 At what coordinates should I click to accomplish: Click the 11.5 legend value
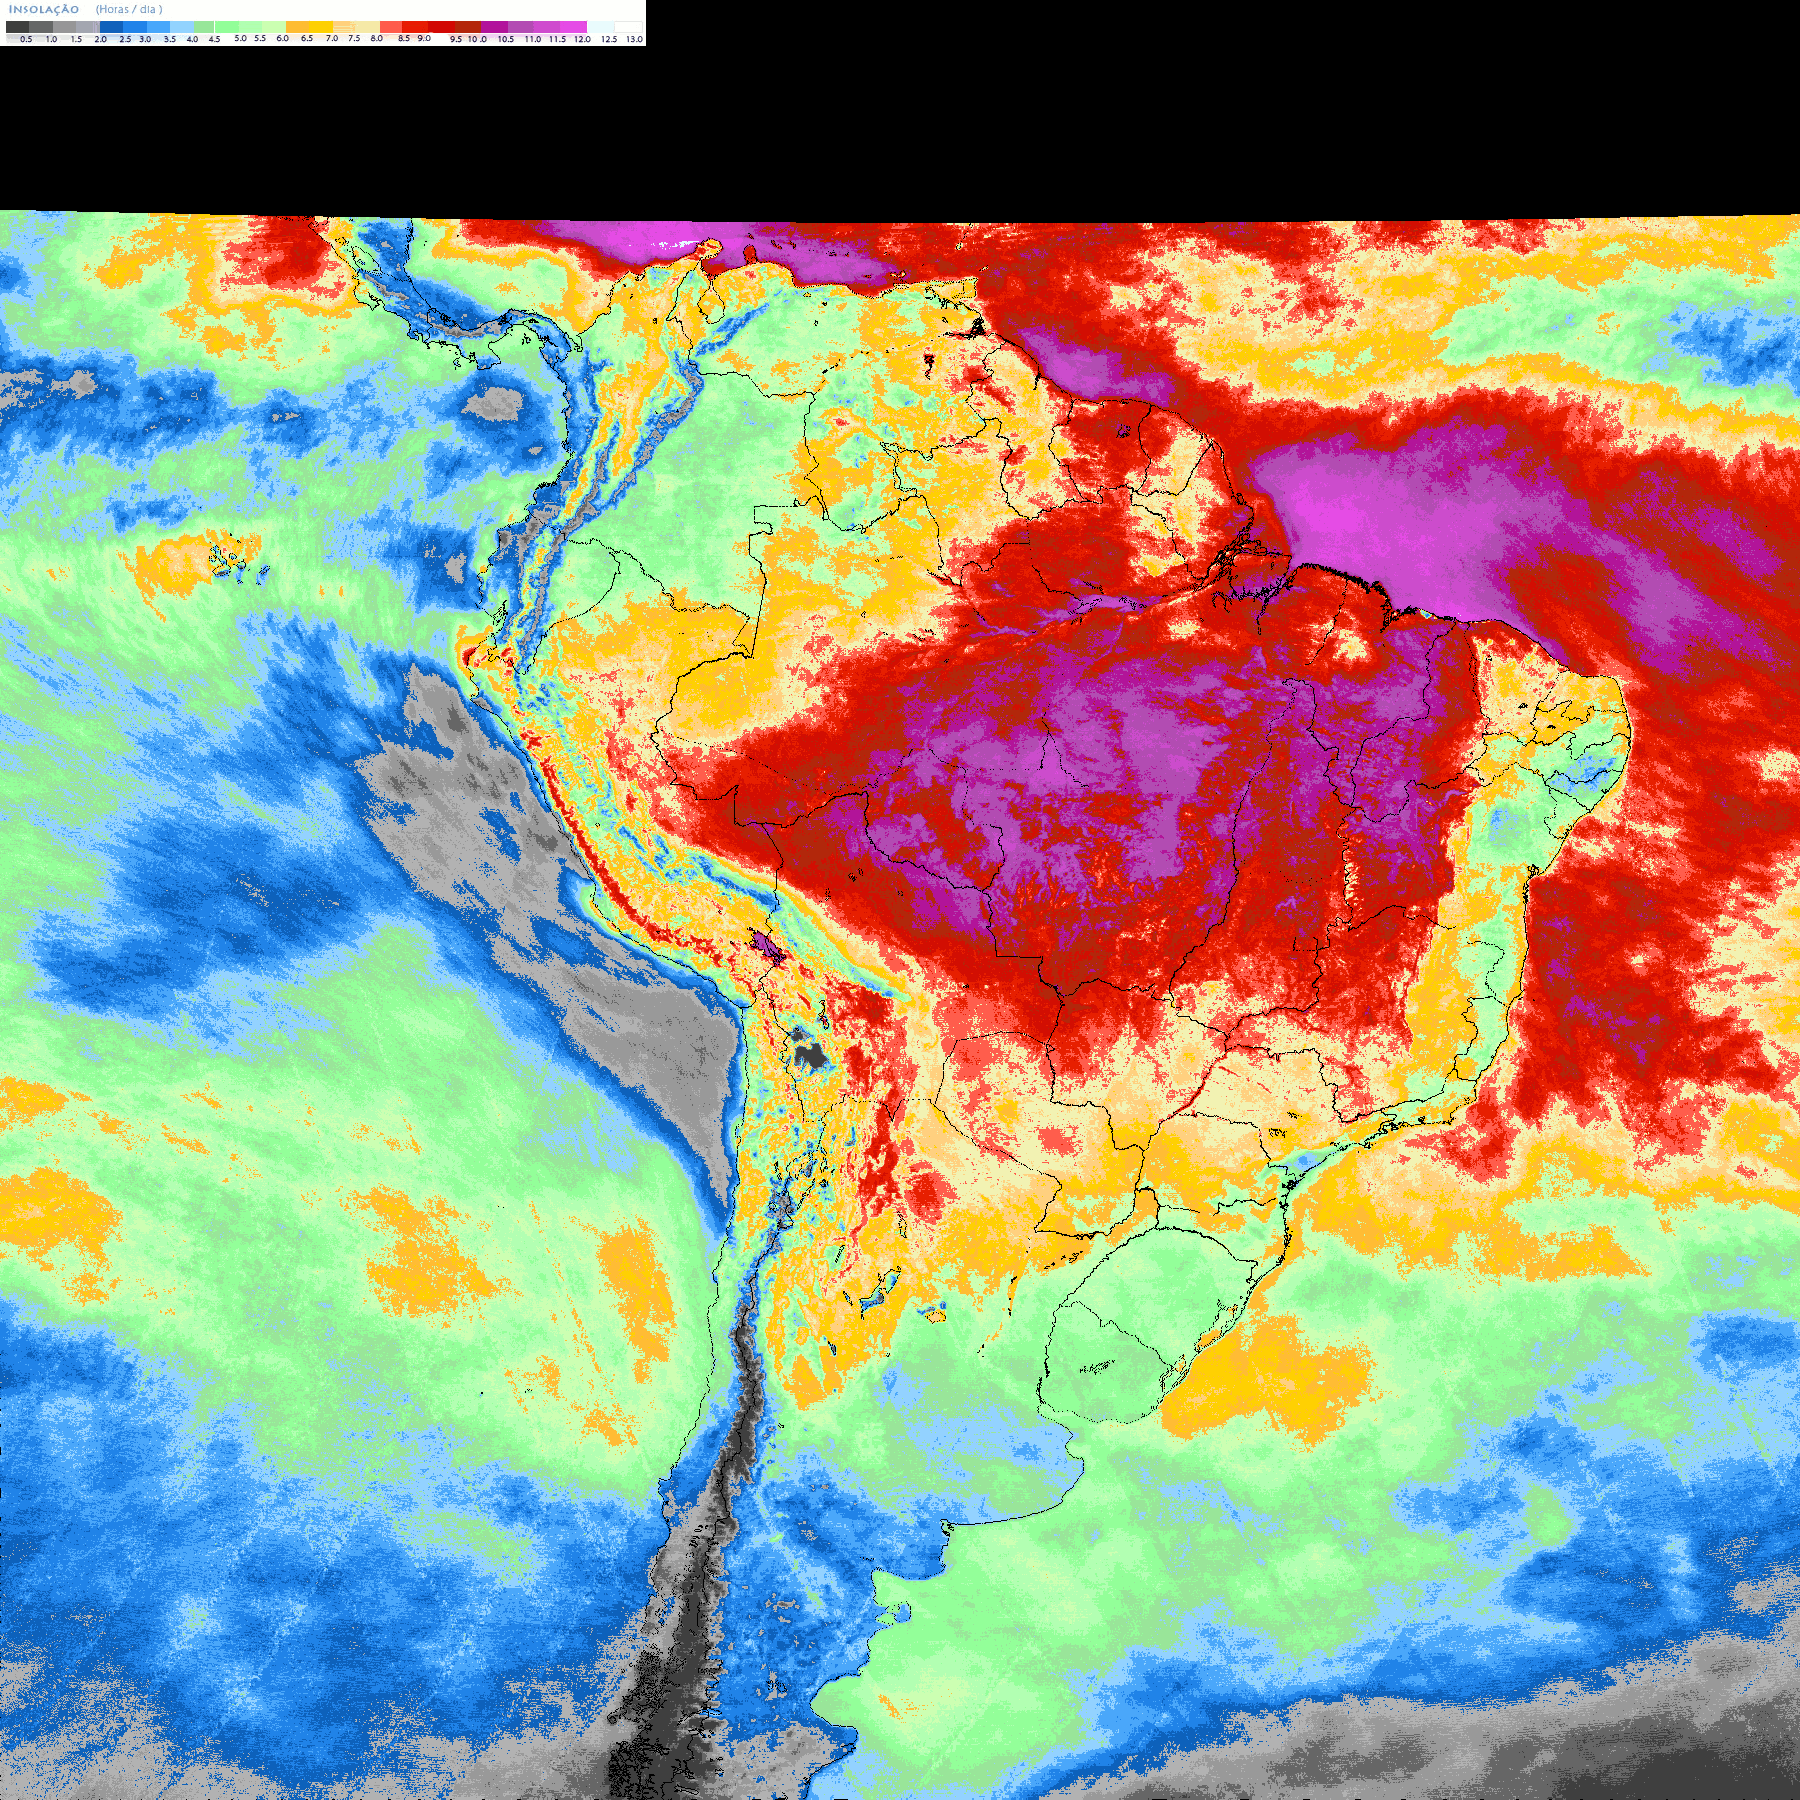557,39
